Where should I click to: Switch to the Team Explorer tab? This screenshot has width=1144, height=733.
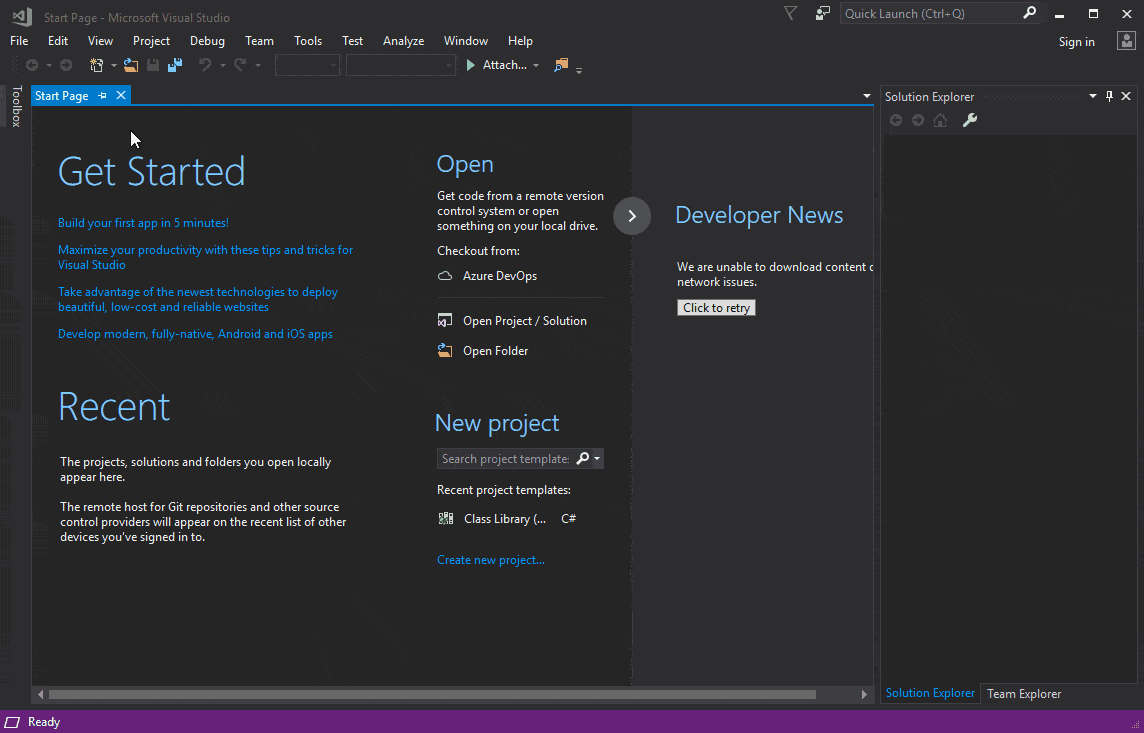[1024, 694]
